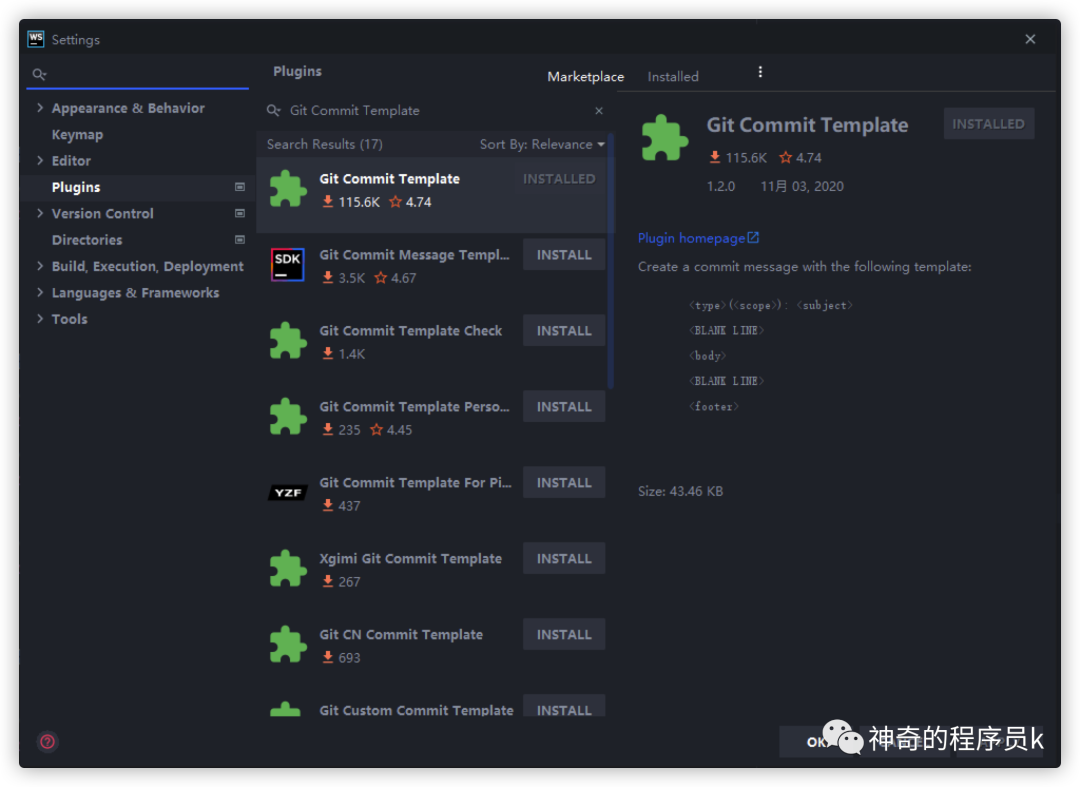This screenshot has width=1080, height=787.
Task: Close the Settings dialog
Action: click(x=1030, y=39)
